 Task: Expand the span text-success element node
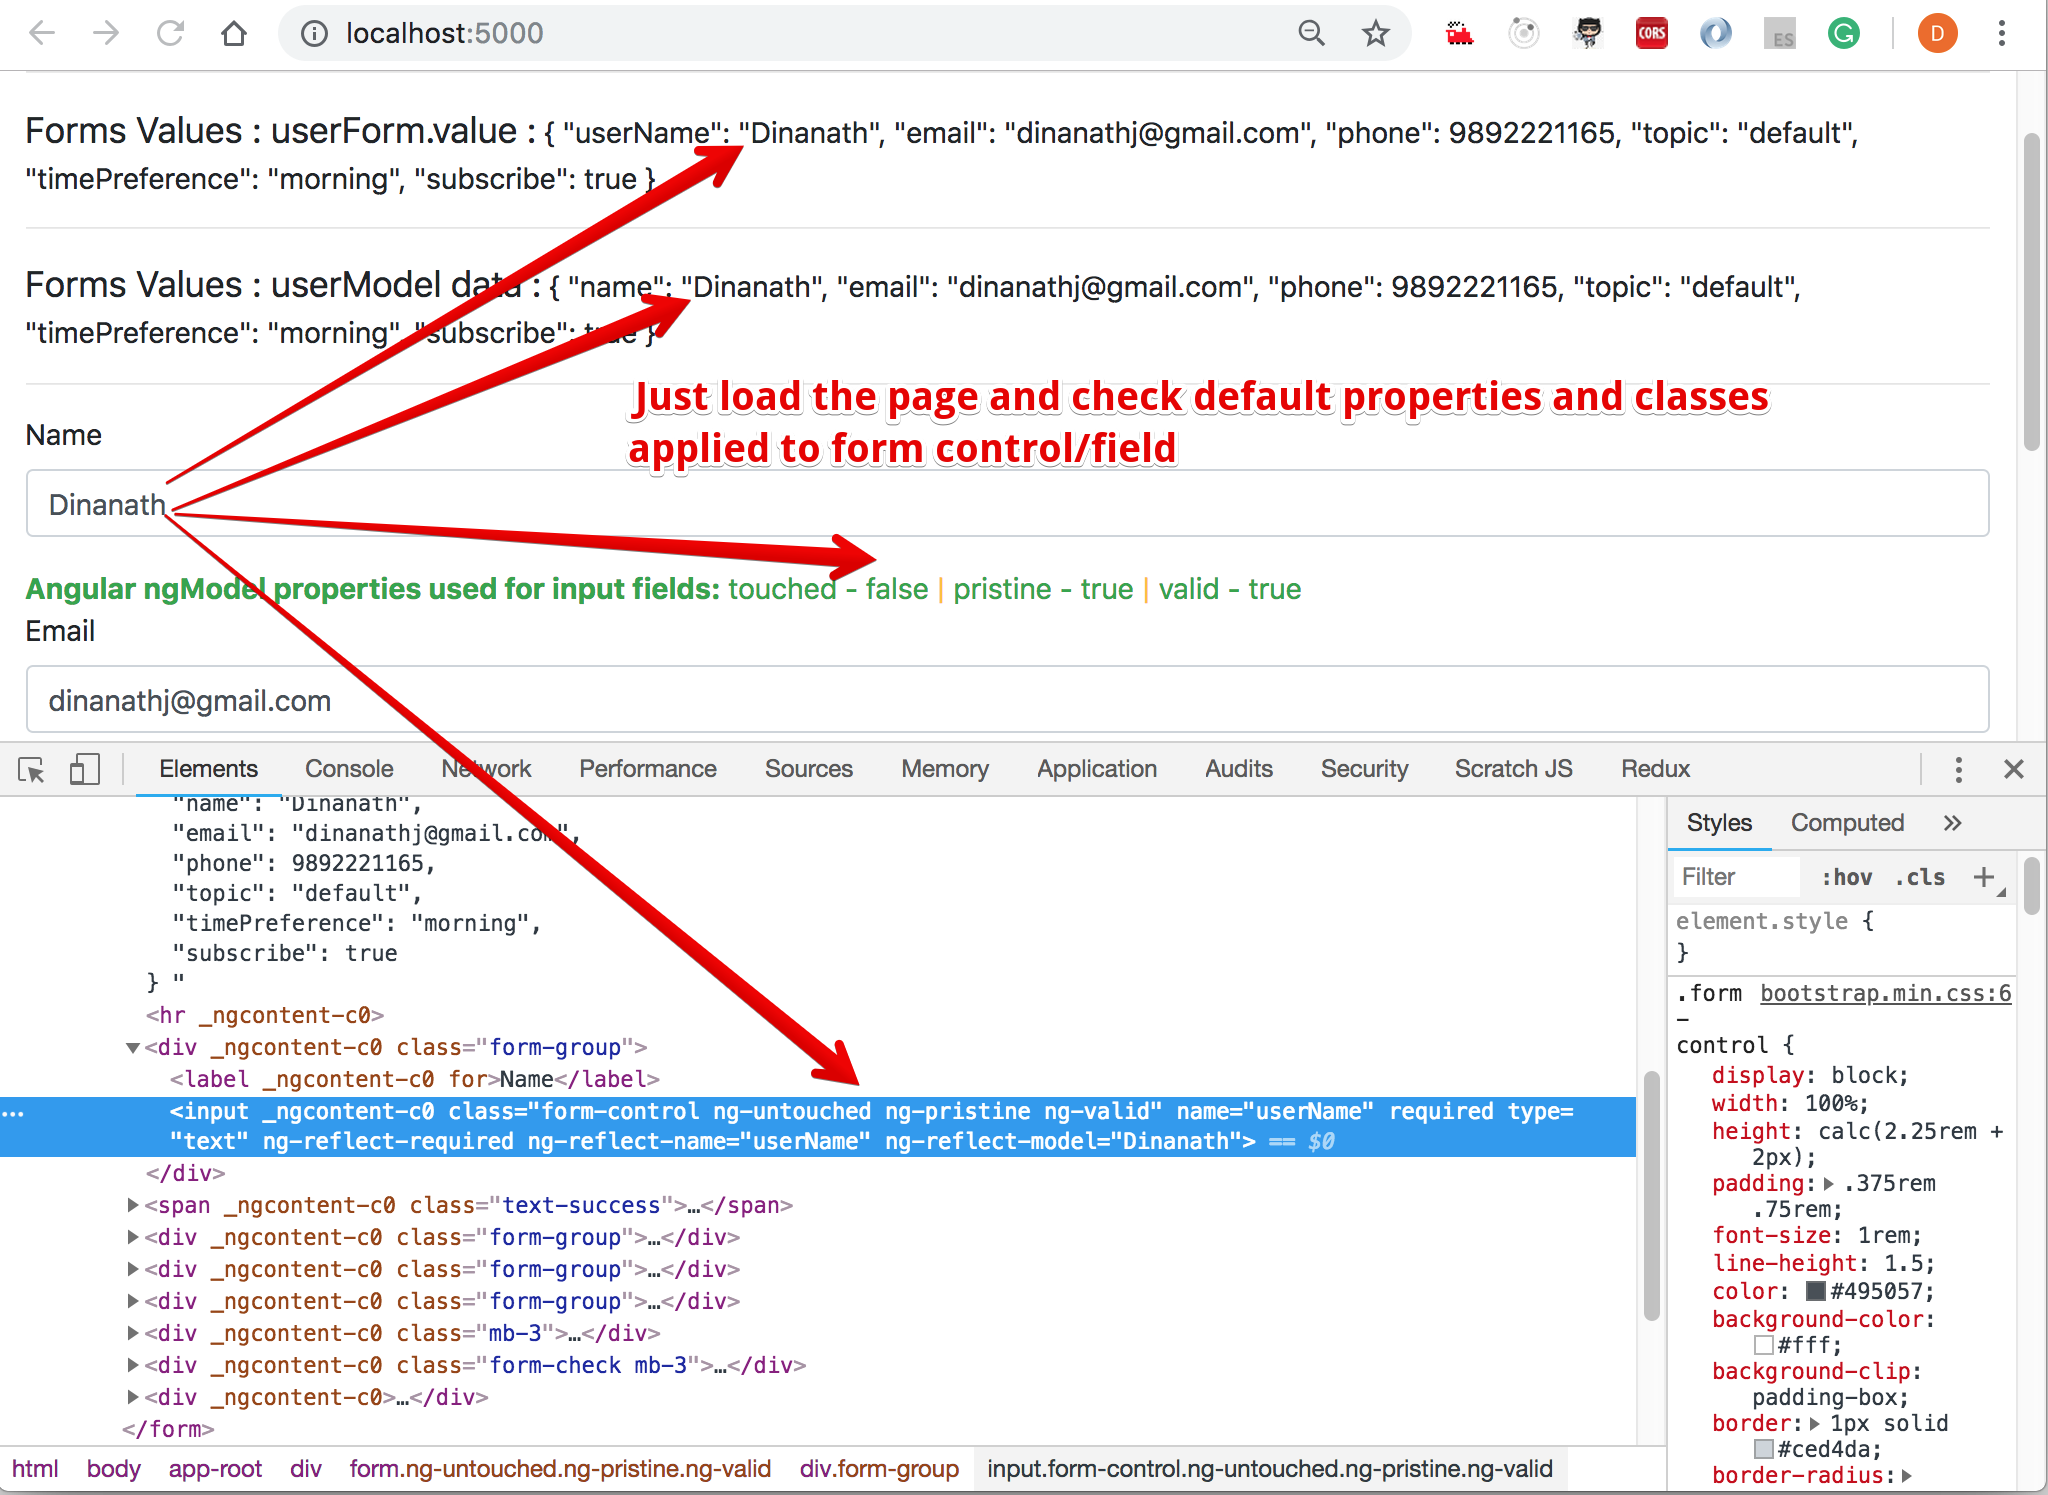coord(133,1206)
